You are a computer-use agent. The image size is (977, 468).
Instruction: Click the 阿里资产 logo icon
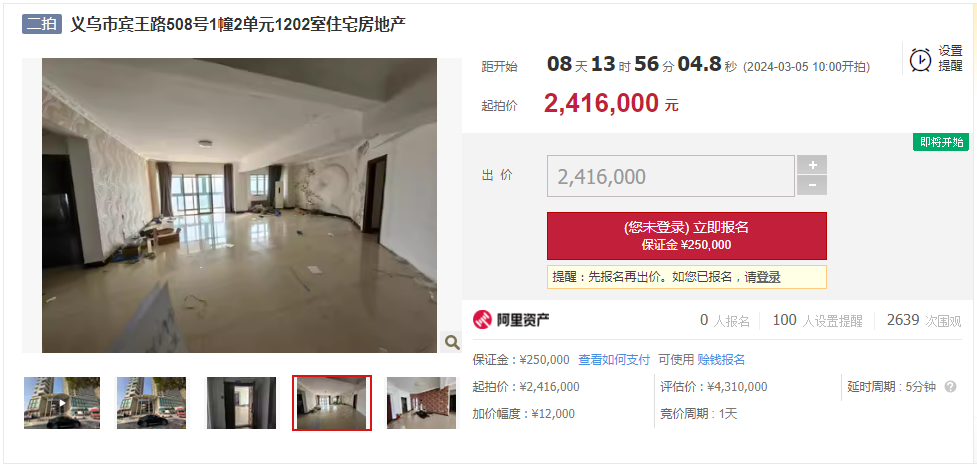click(x=482, y=320)
